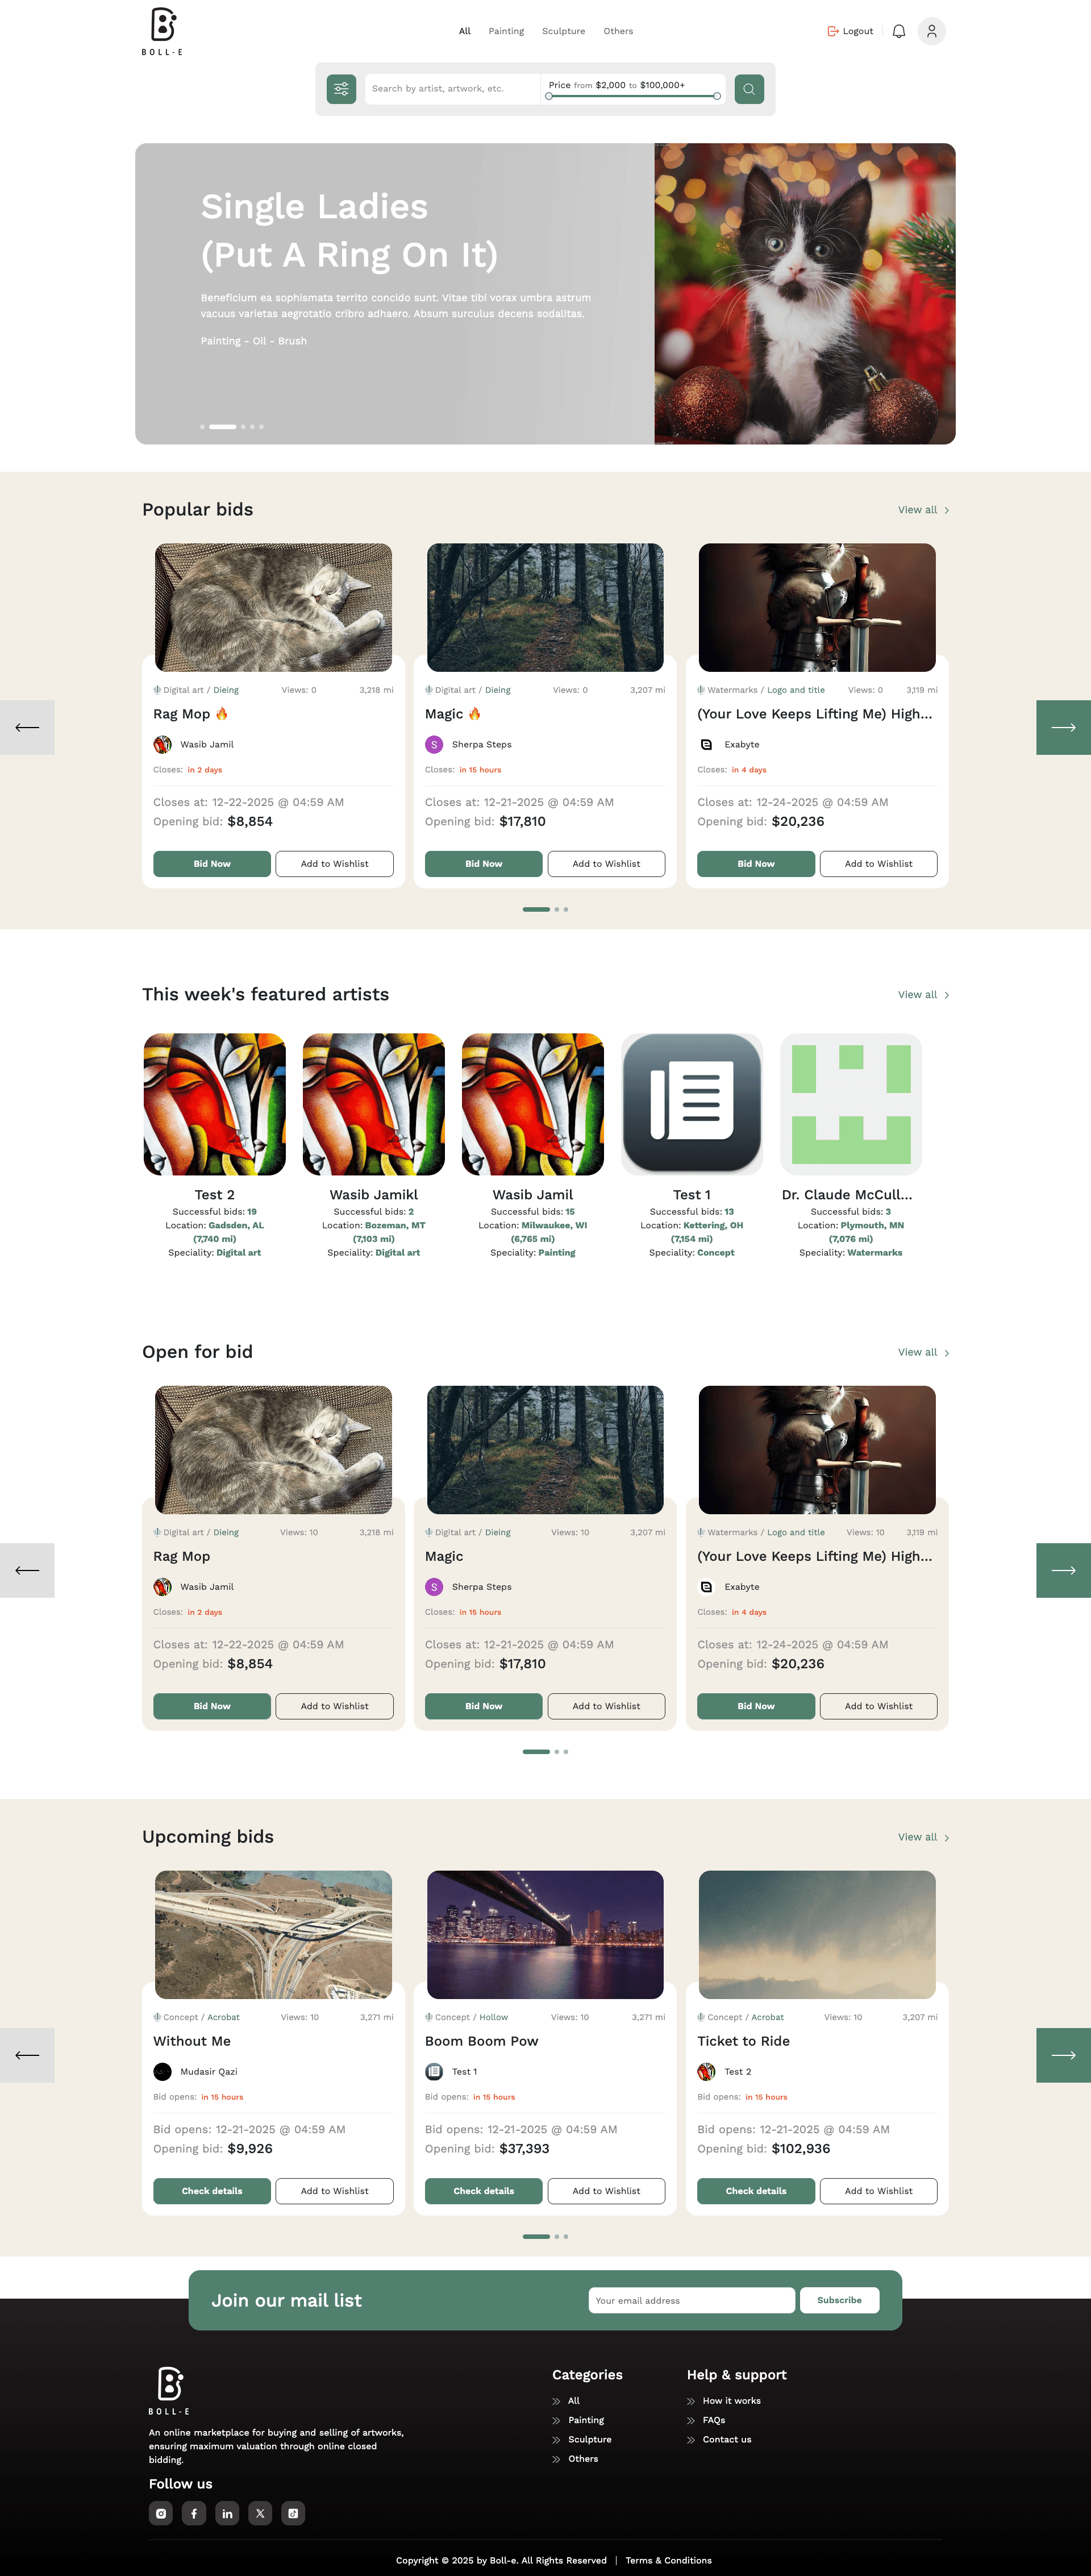Go back in Upcoming bids carousel

[27, 2055]
